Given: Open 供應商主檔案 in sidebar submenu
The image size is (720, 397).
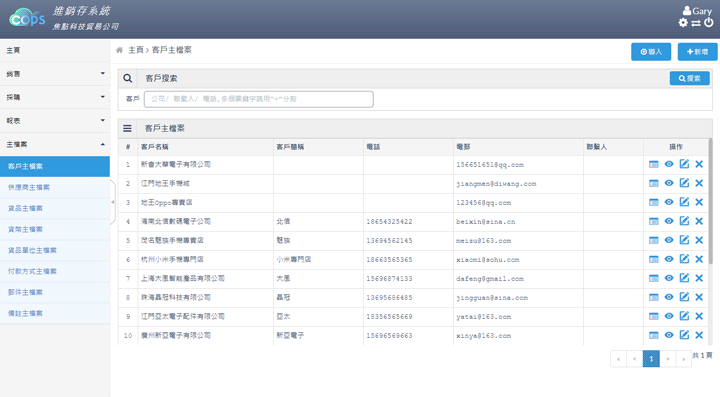Looking at the screenshot, I should click(55, 187).
